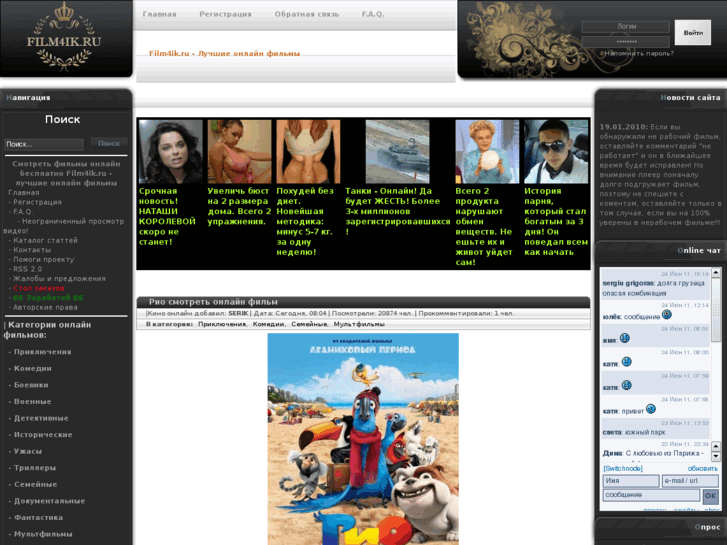Focus the chat Имя field
Screen dimensions: 727x545
click(x=631, y=481)
